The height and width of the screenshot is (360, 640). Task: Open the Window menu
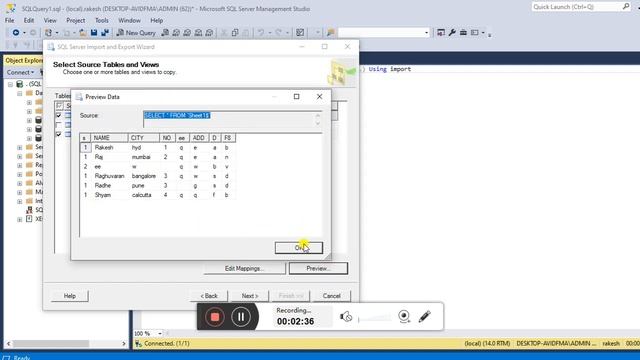point(129,20)
